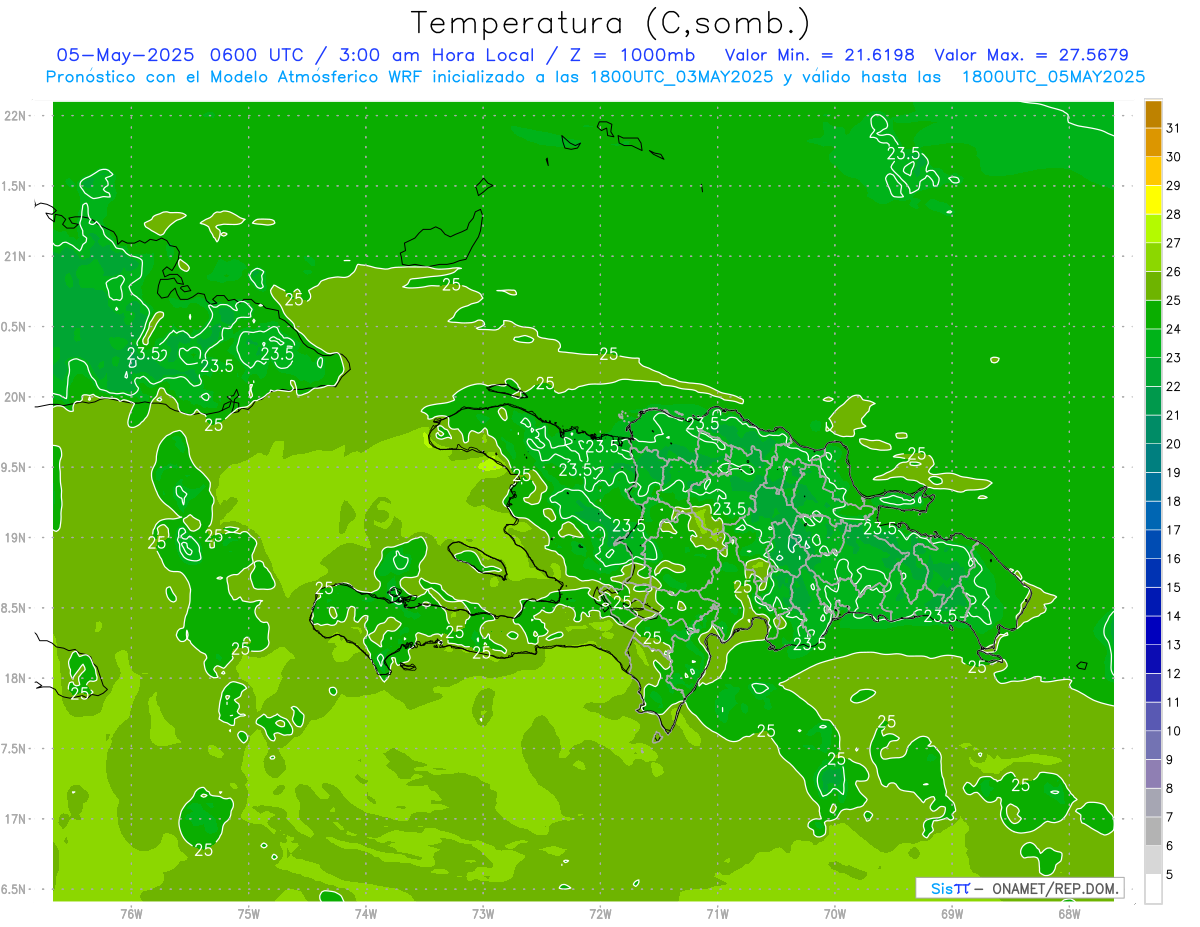Click the '0.5N' latitude axis label
Screen dimensions: 1200x927
click(15, 327)
